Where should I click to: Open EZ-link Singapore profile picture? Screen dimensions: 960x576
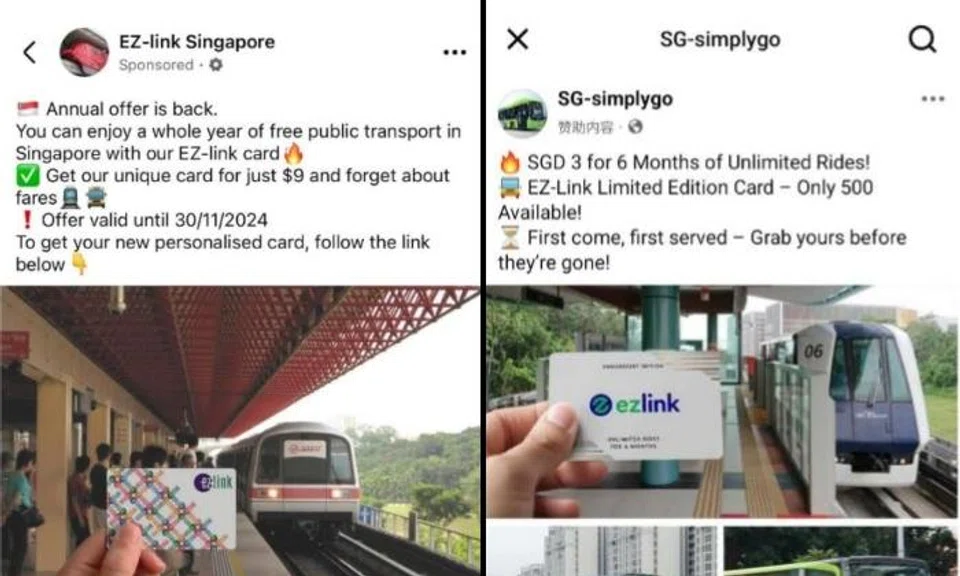click(84, 52)
